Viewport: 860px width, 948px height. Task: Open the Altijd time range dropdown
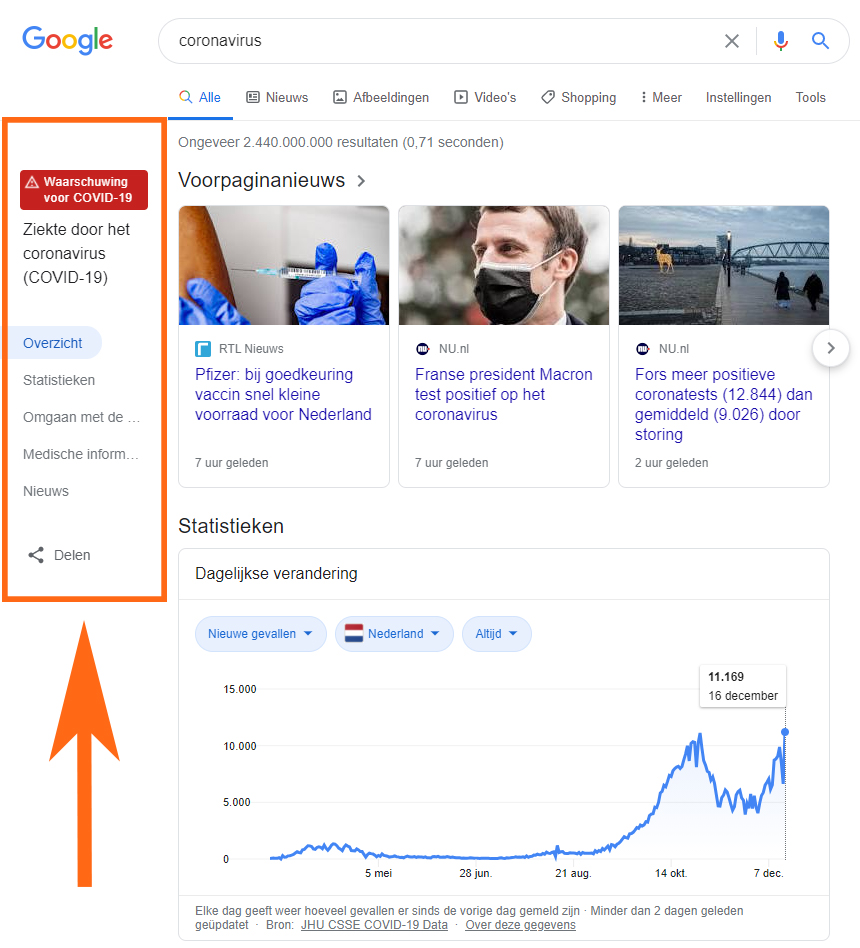pyautogui.click(x=497, y=634)
